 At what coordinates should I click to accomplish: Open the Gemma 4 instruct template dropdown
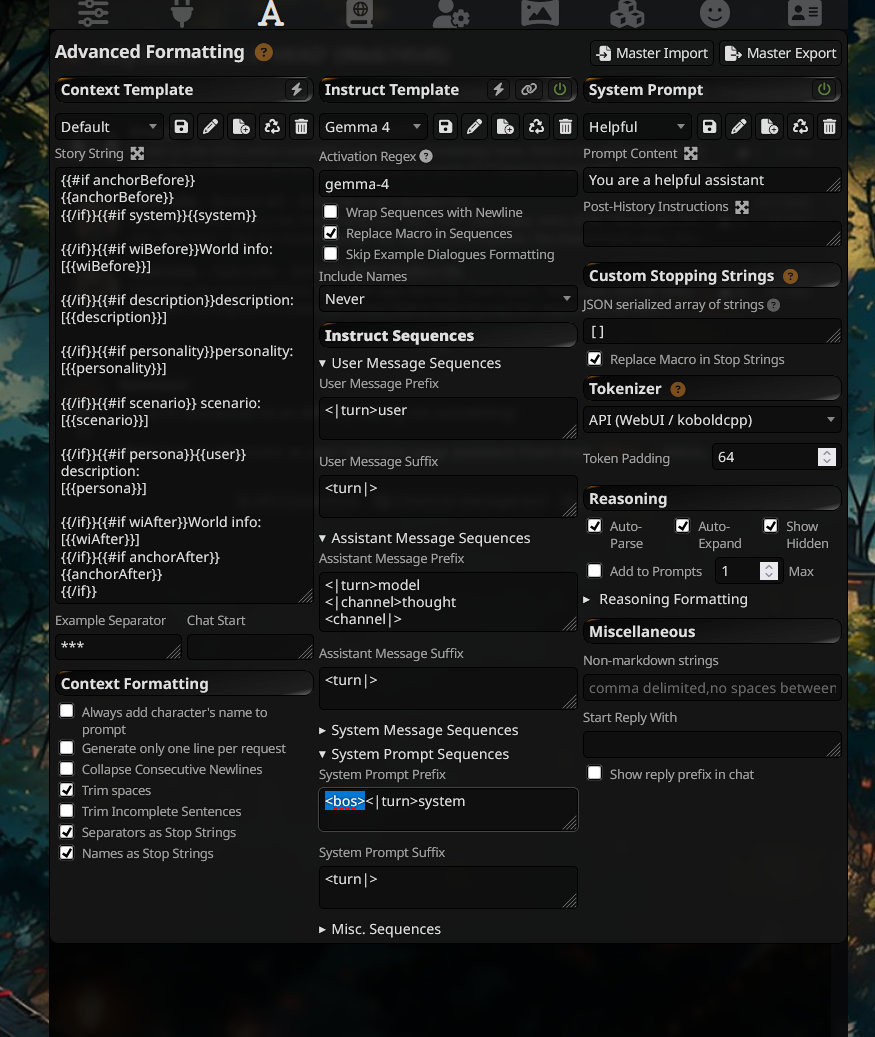point(373,126)
